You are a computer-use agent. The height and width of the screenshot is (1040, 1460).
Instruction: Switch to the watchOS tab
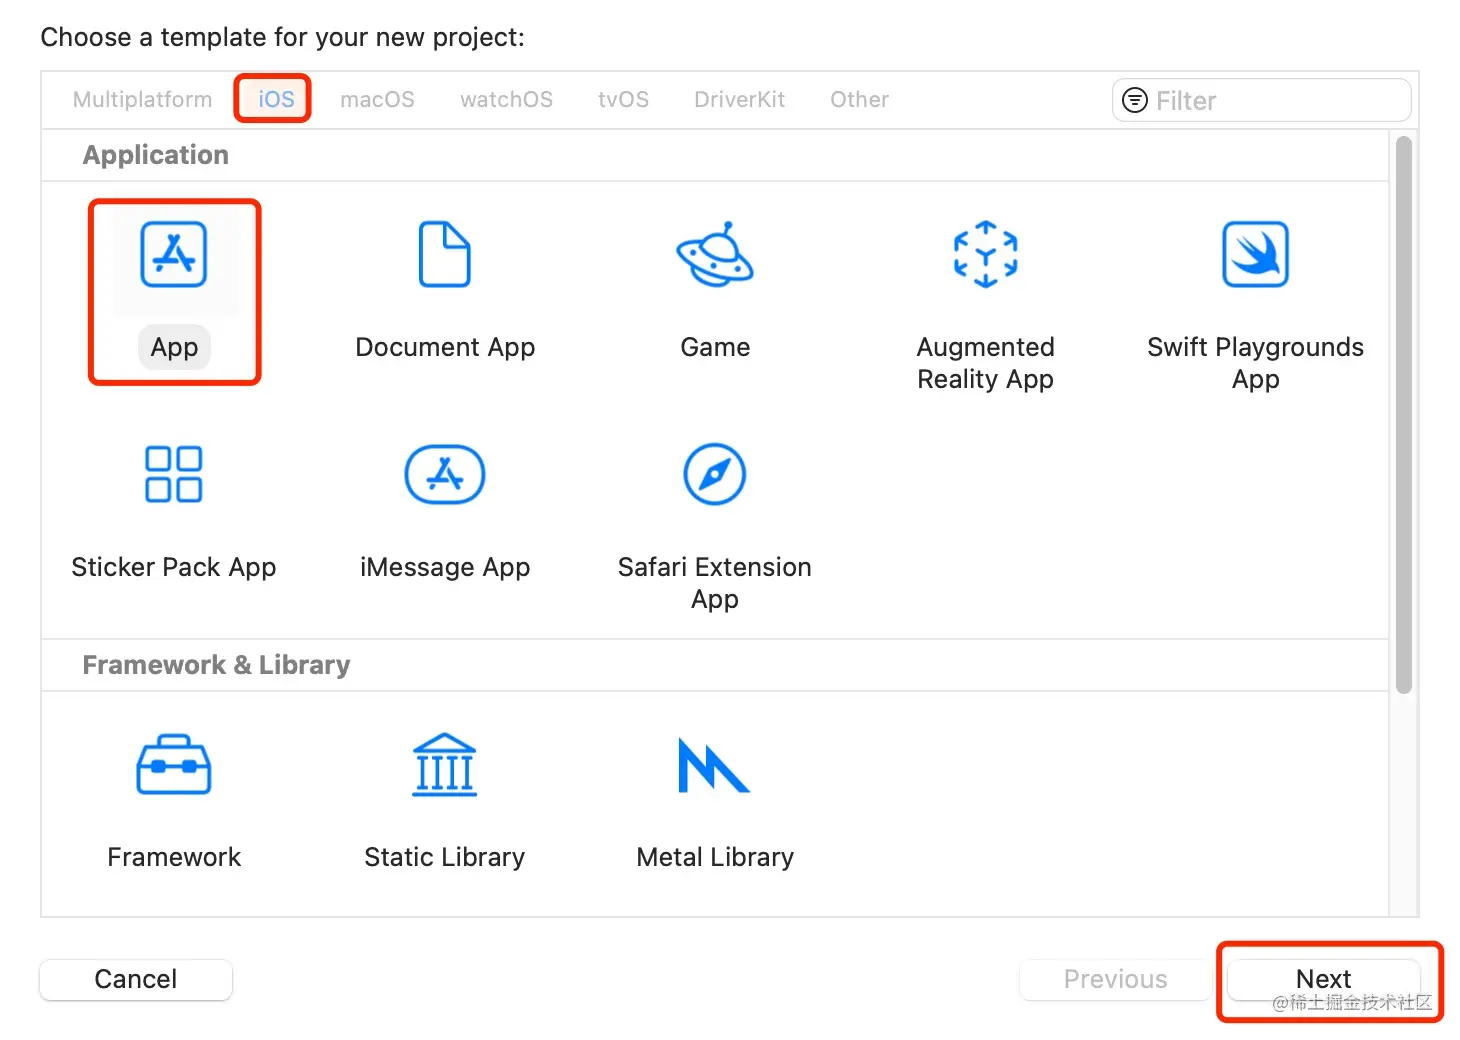[x=506, y=100]
